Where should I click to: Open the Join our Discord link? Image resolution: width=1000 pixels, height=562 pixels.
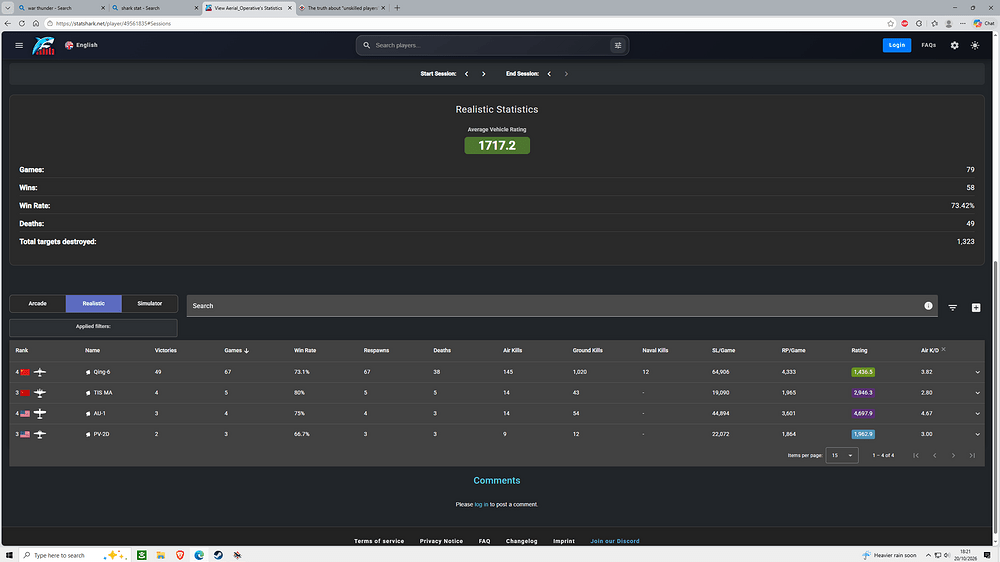615,541
